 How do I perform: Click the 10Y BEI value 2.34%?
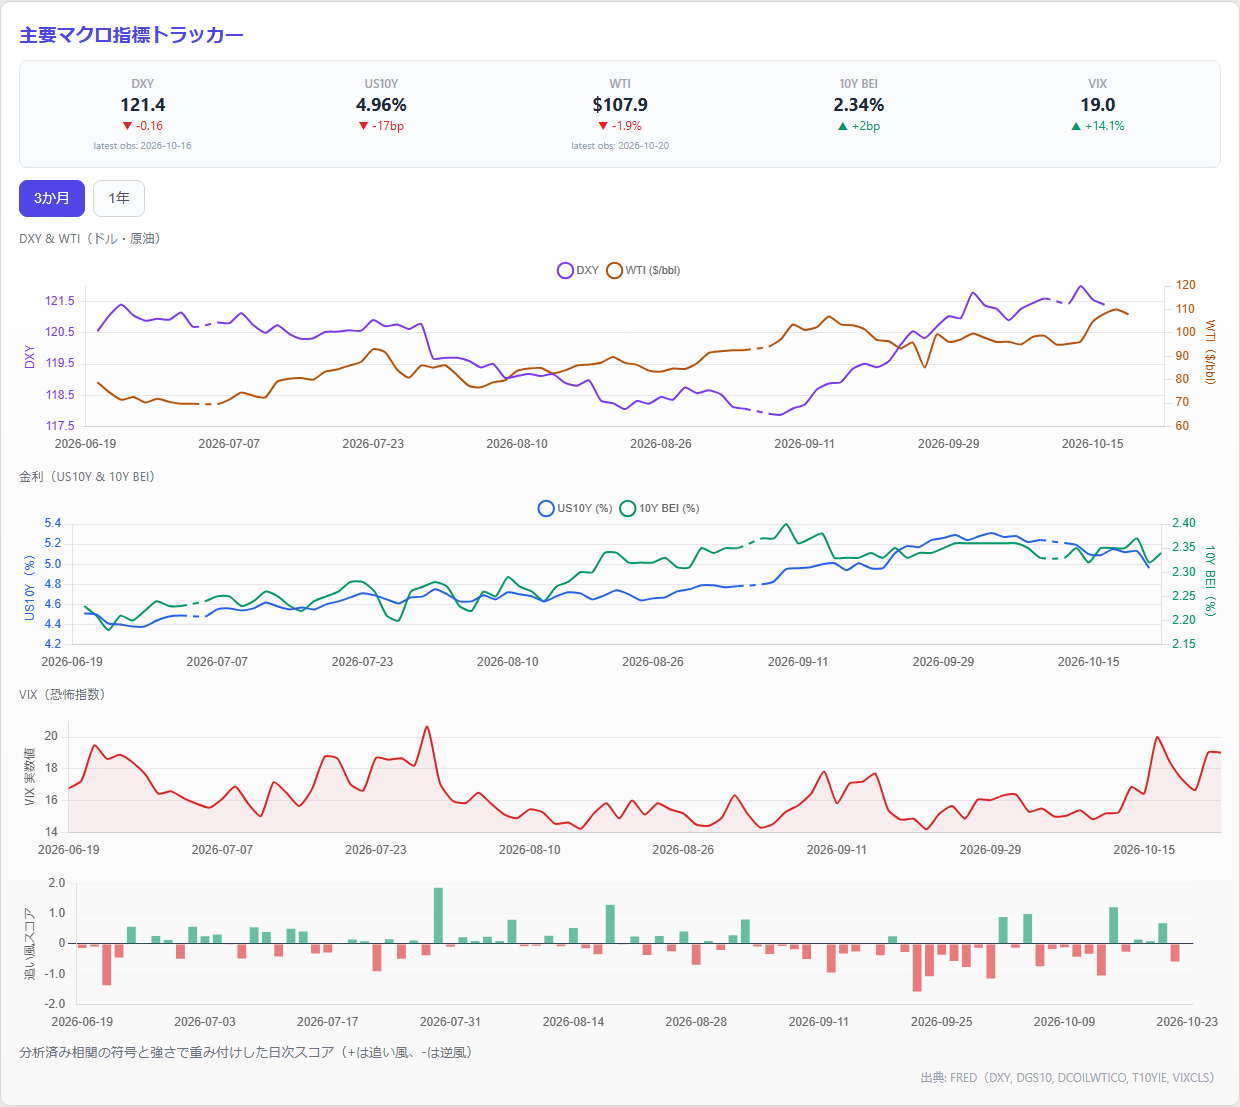(x=859, y=105)
